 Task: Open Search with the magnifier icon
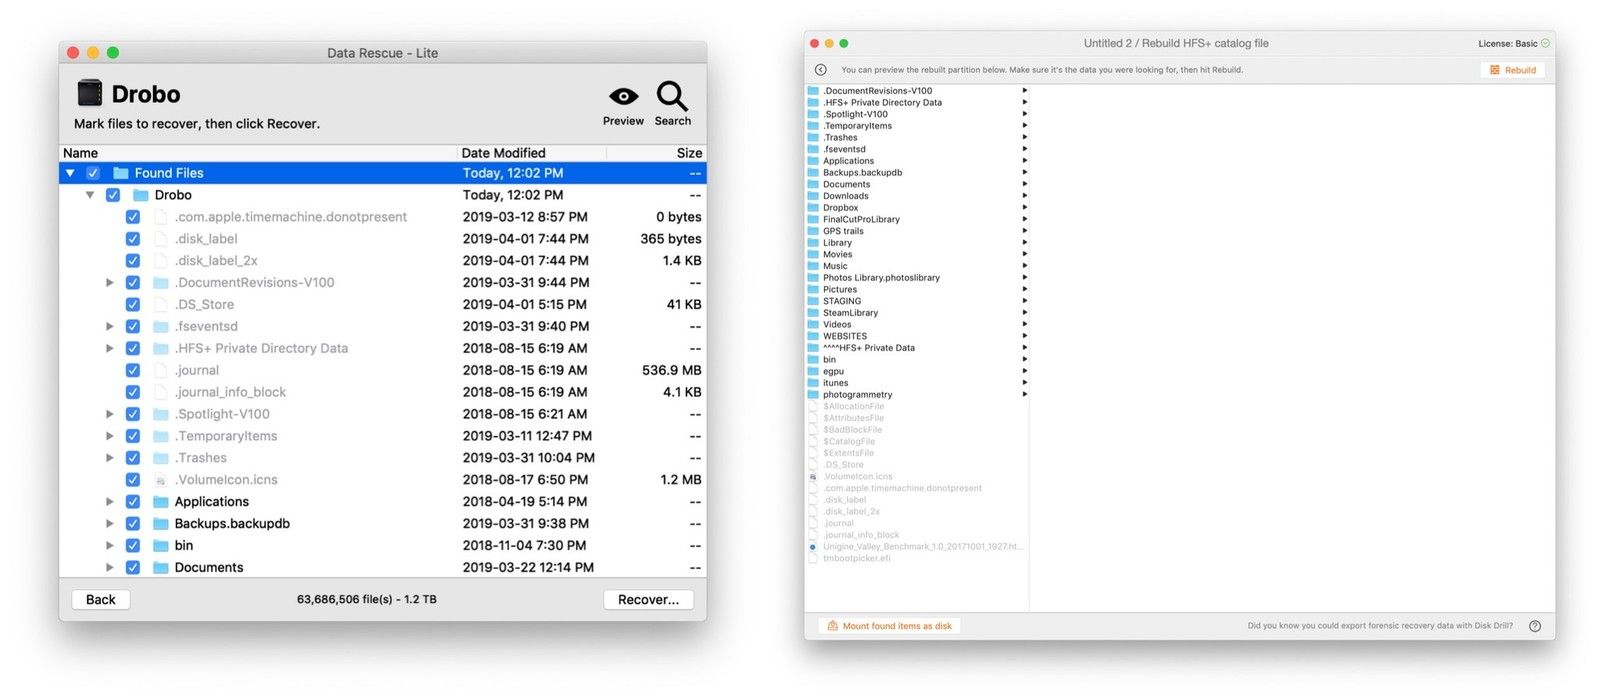(x=672, y=97)
